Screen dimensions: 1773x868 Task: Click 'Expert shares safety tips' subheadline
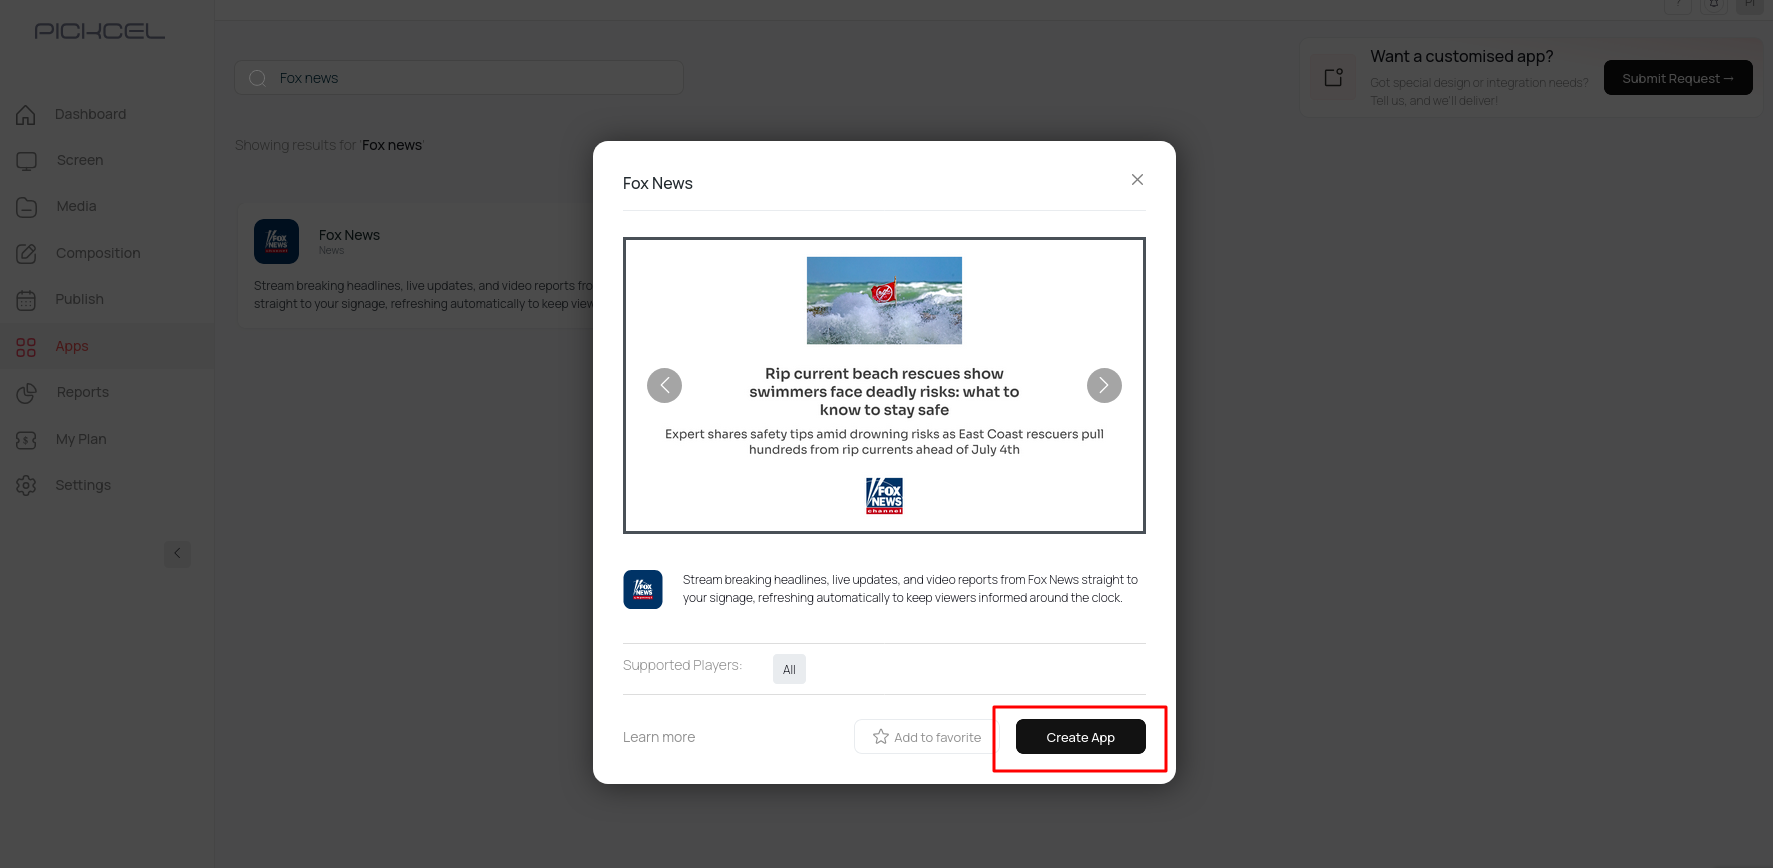(884, 442)
